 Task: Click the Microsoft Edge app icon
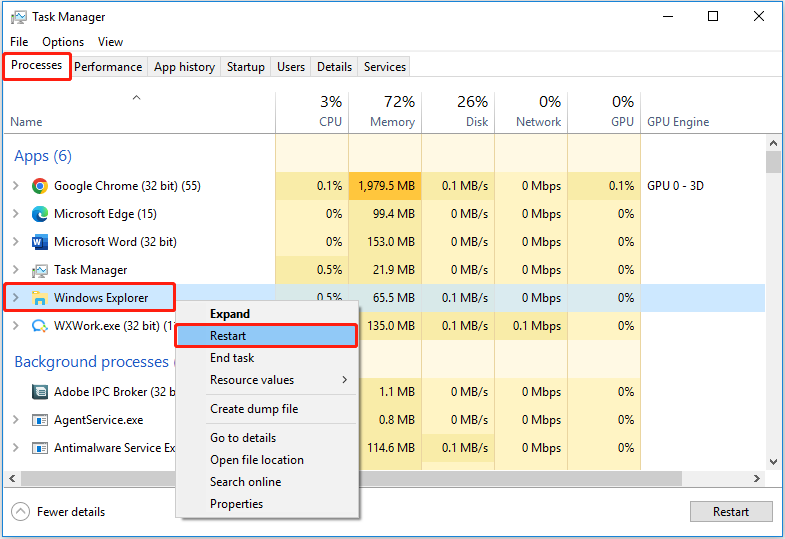click(x=40, y=214)
